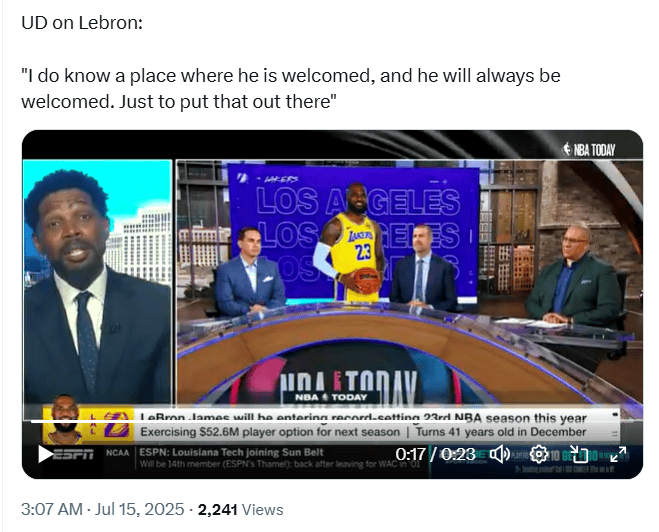View the 2,241 Views analytics
The width and height of the screenshot is (659, 532).
coord(240,509)
